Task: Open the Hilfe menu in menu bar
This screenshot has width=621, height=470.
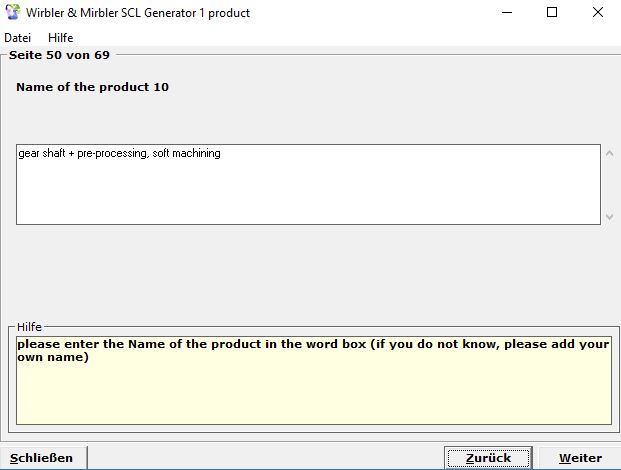Action: [61, 38]
